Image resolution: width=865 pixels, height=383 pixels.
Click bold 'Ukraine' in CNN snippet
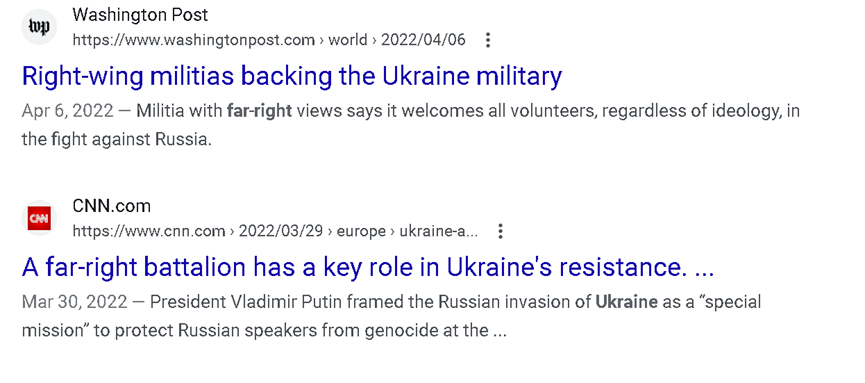click(627, 302)
